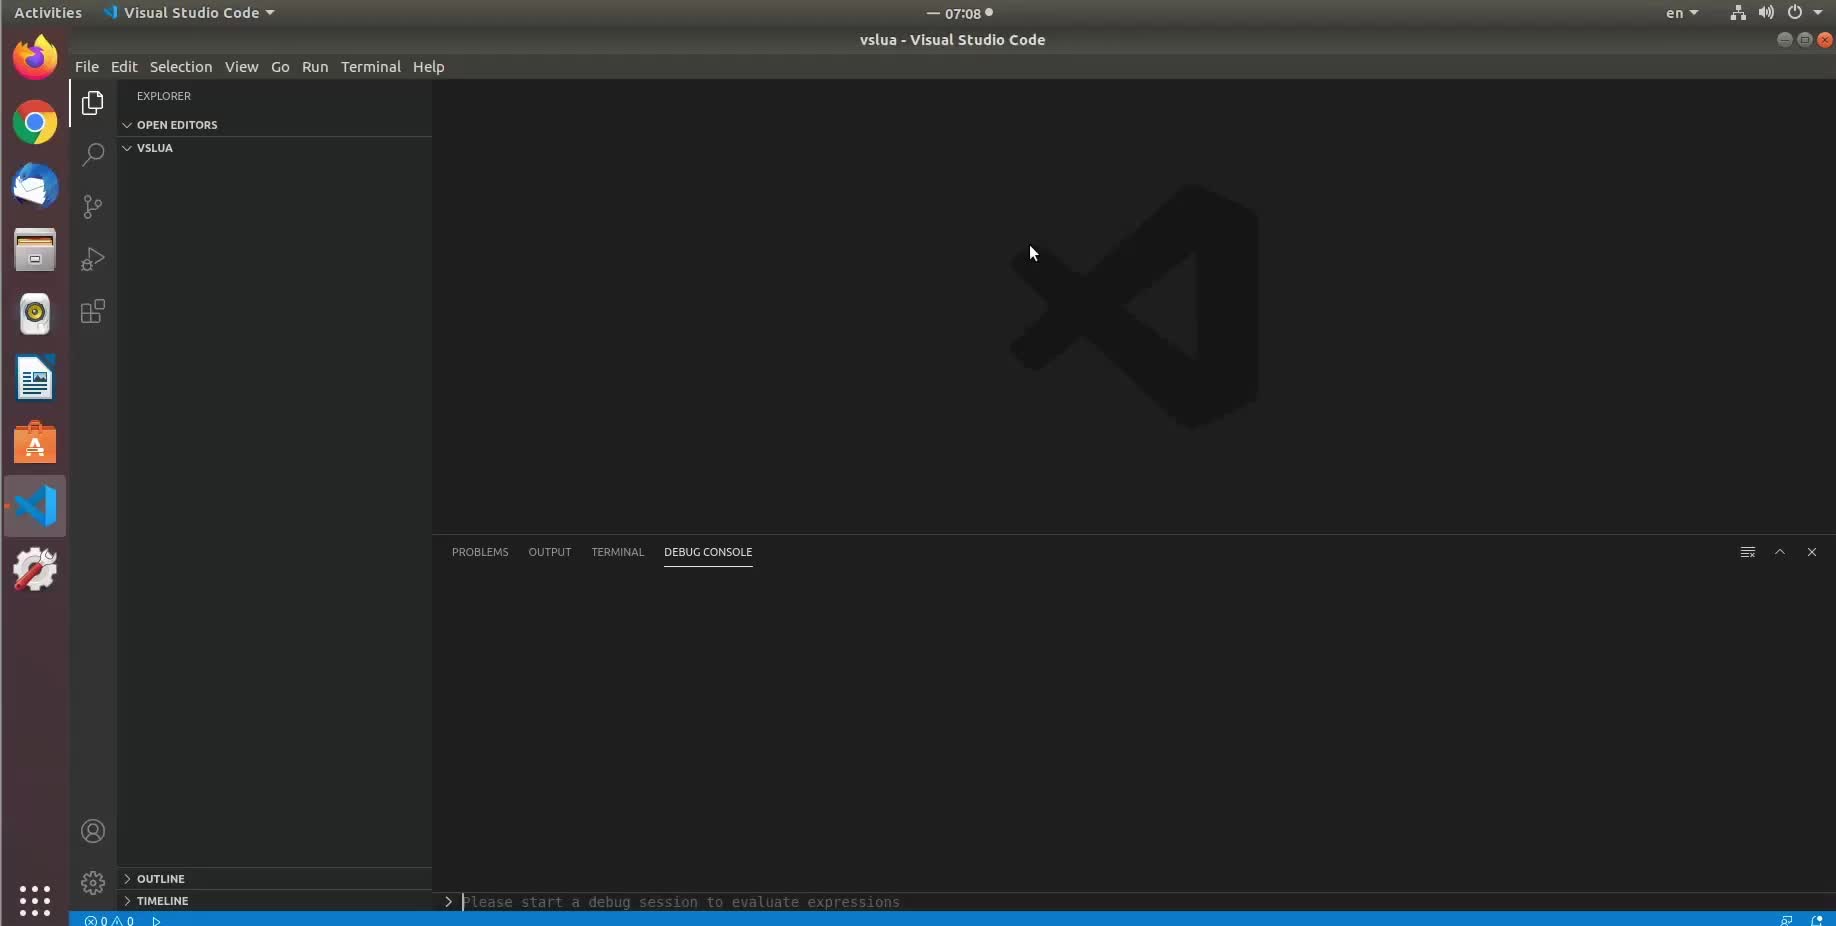Clear the debug console with the list icon
Screen dimensions: 1836x926
pyautogui.click(x=1748, y=552)
